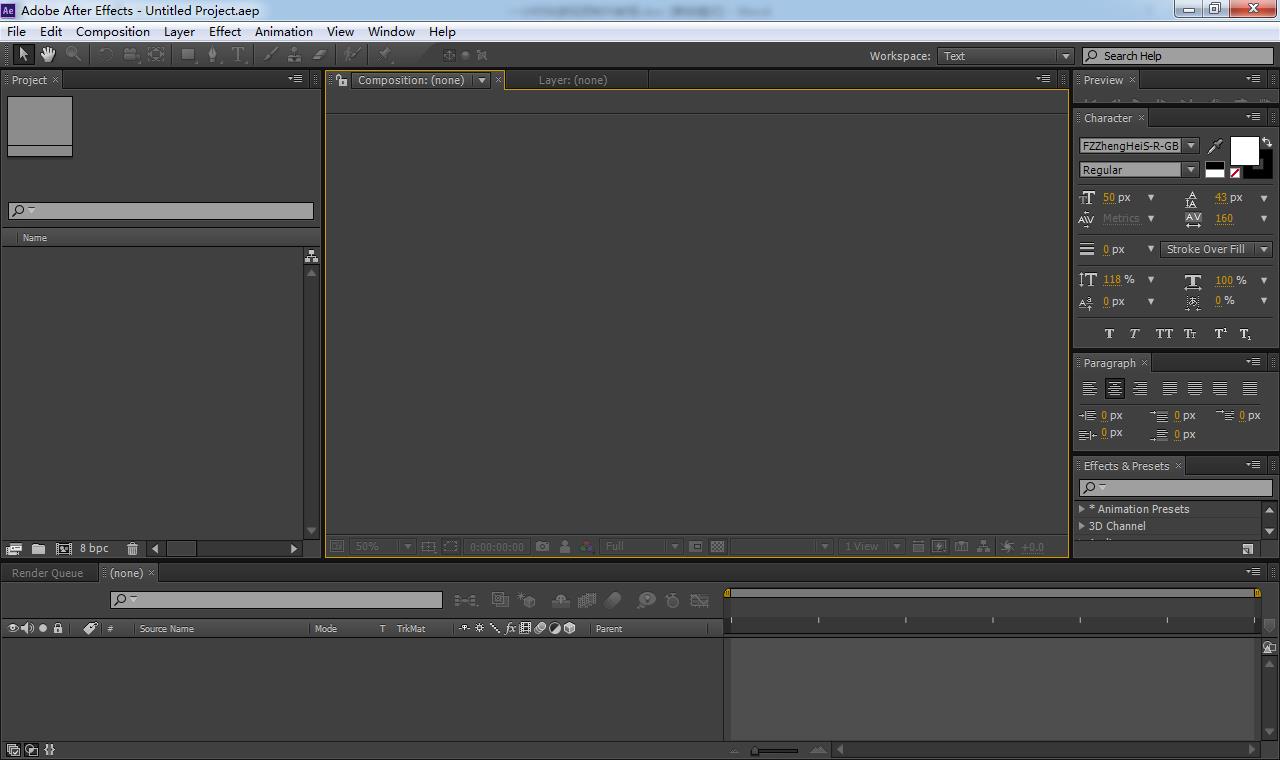
Task: Select the Selection arrow tool
Action: point(23,55)
